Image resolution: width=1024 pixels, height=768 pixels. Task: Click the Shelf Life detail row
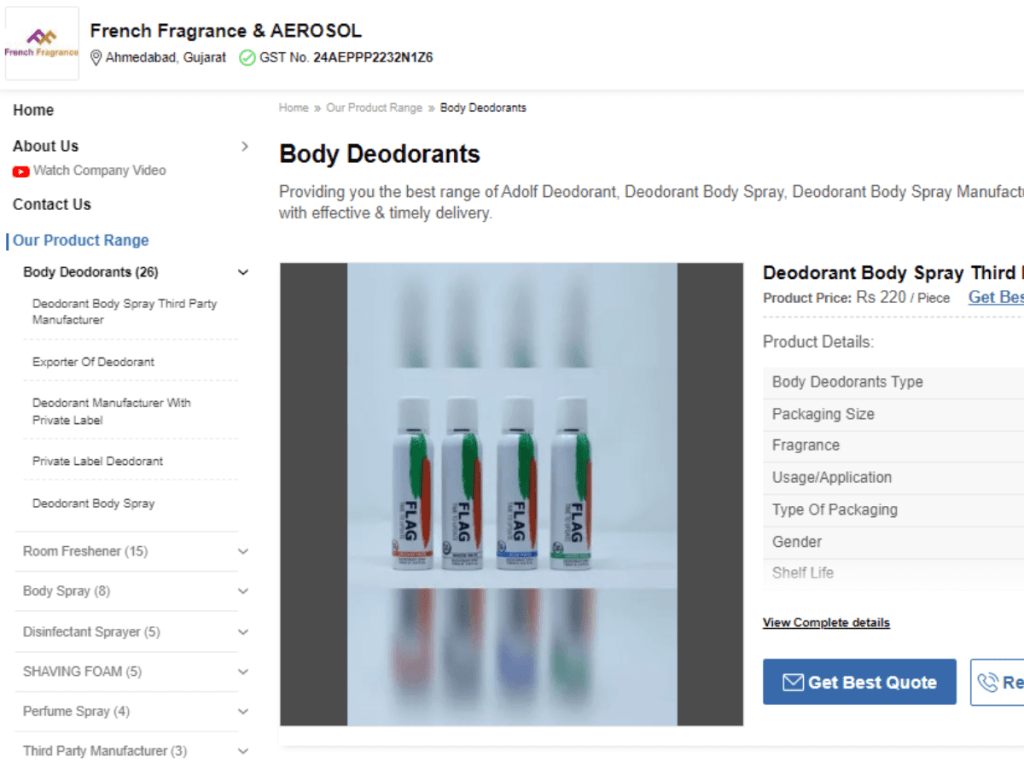click(x=893, y=573)
